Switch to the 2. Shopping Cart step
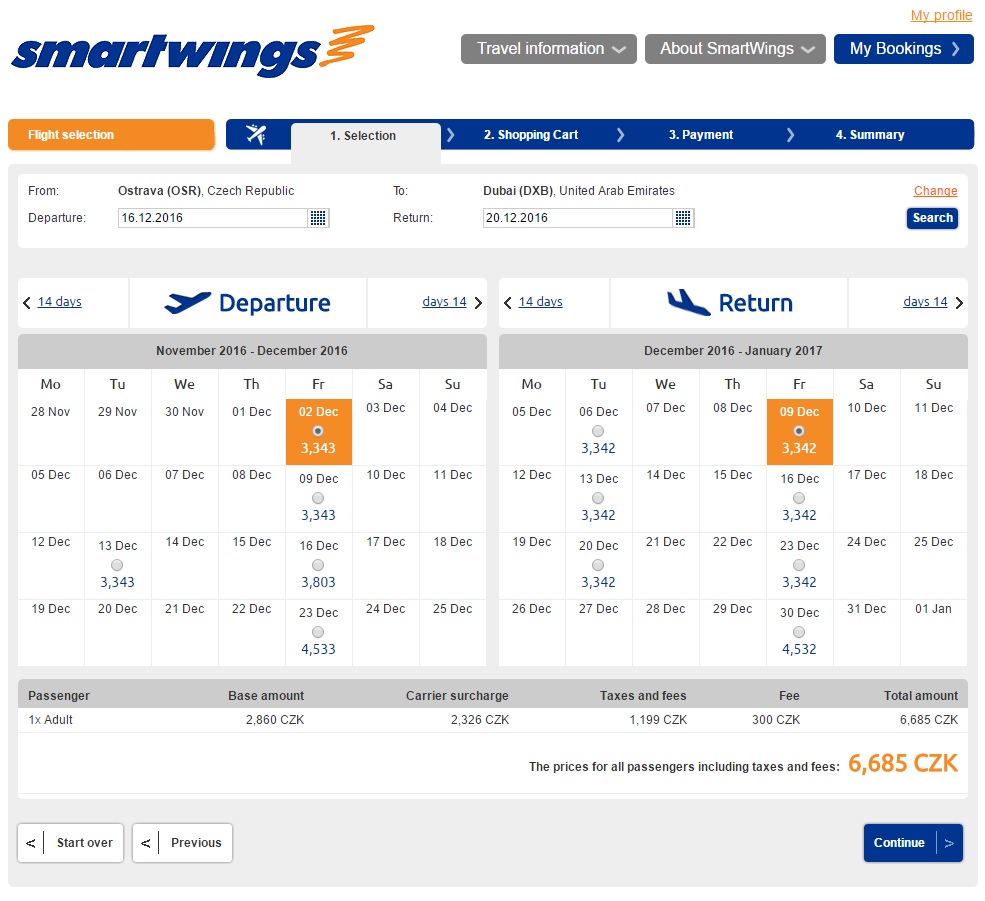985x901 pixels. click(x=531, y=135)
